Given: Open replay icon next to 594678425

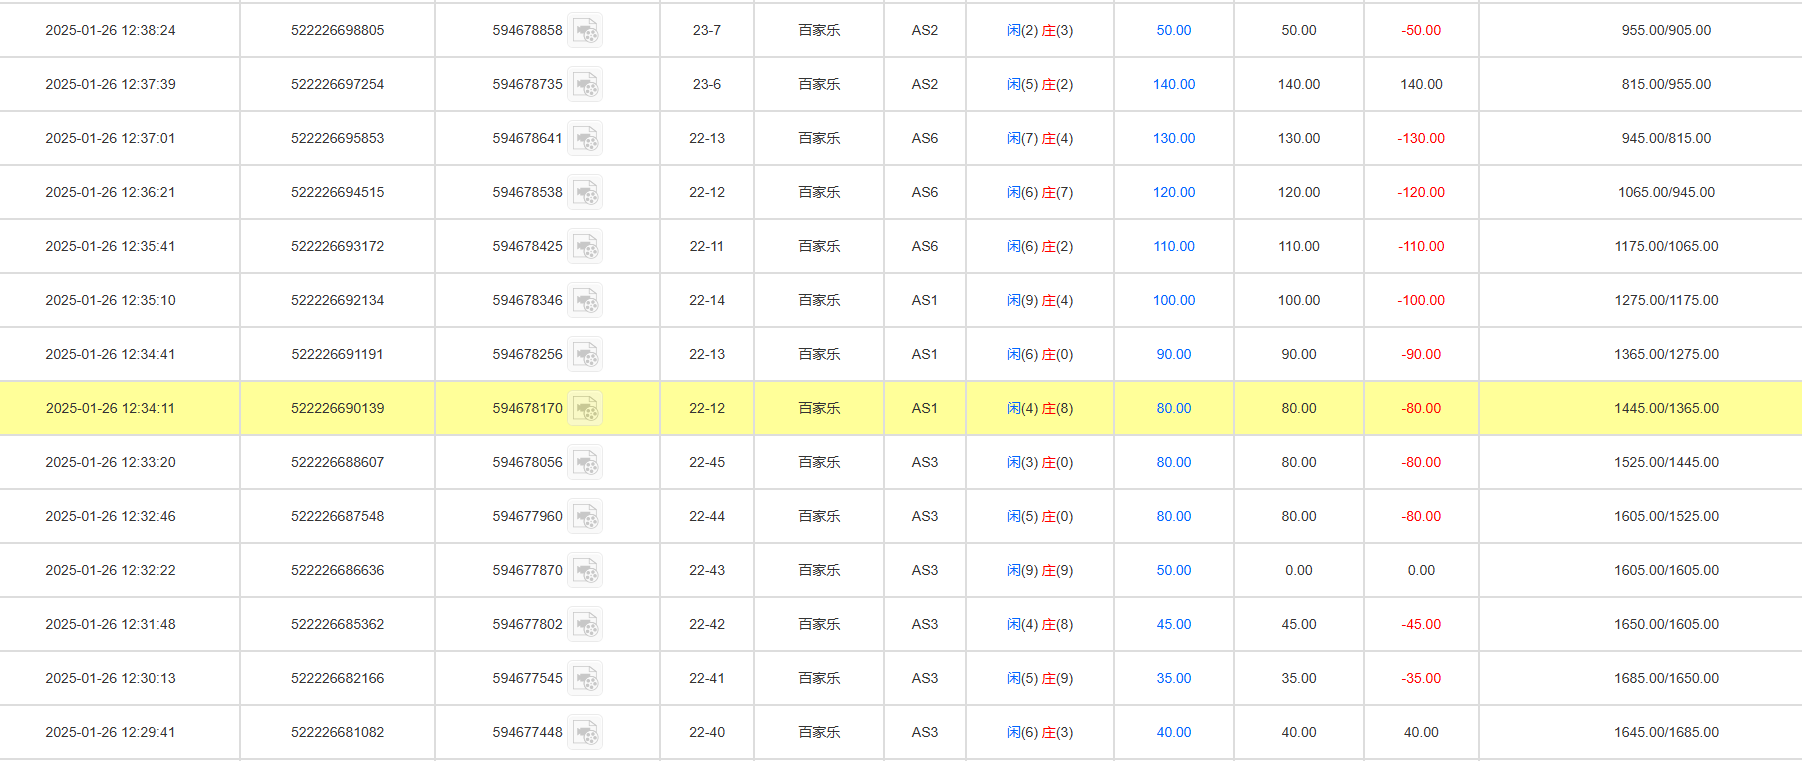Looking at the screenshot, I should (x=586, y=247).
